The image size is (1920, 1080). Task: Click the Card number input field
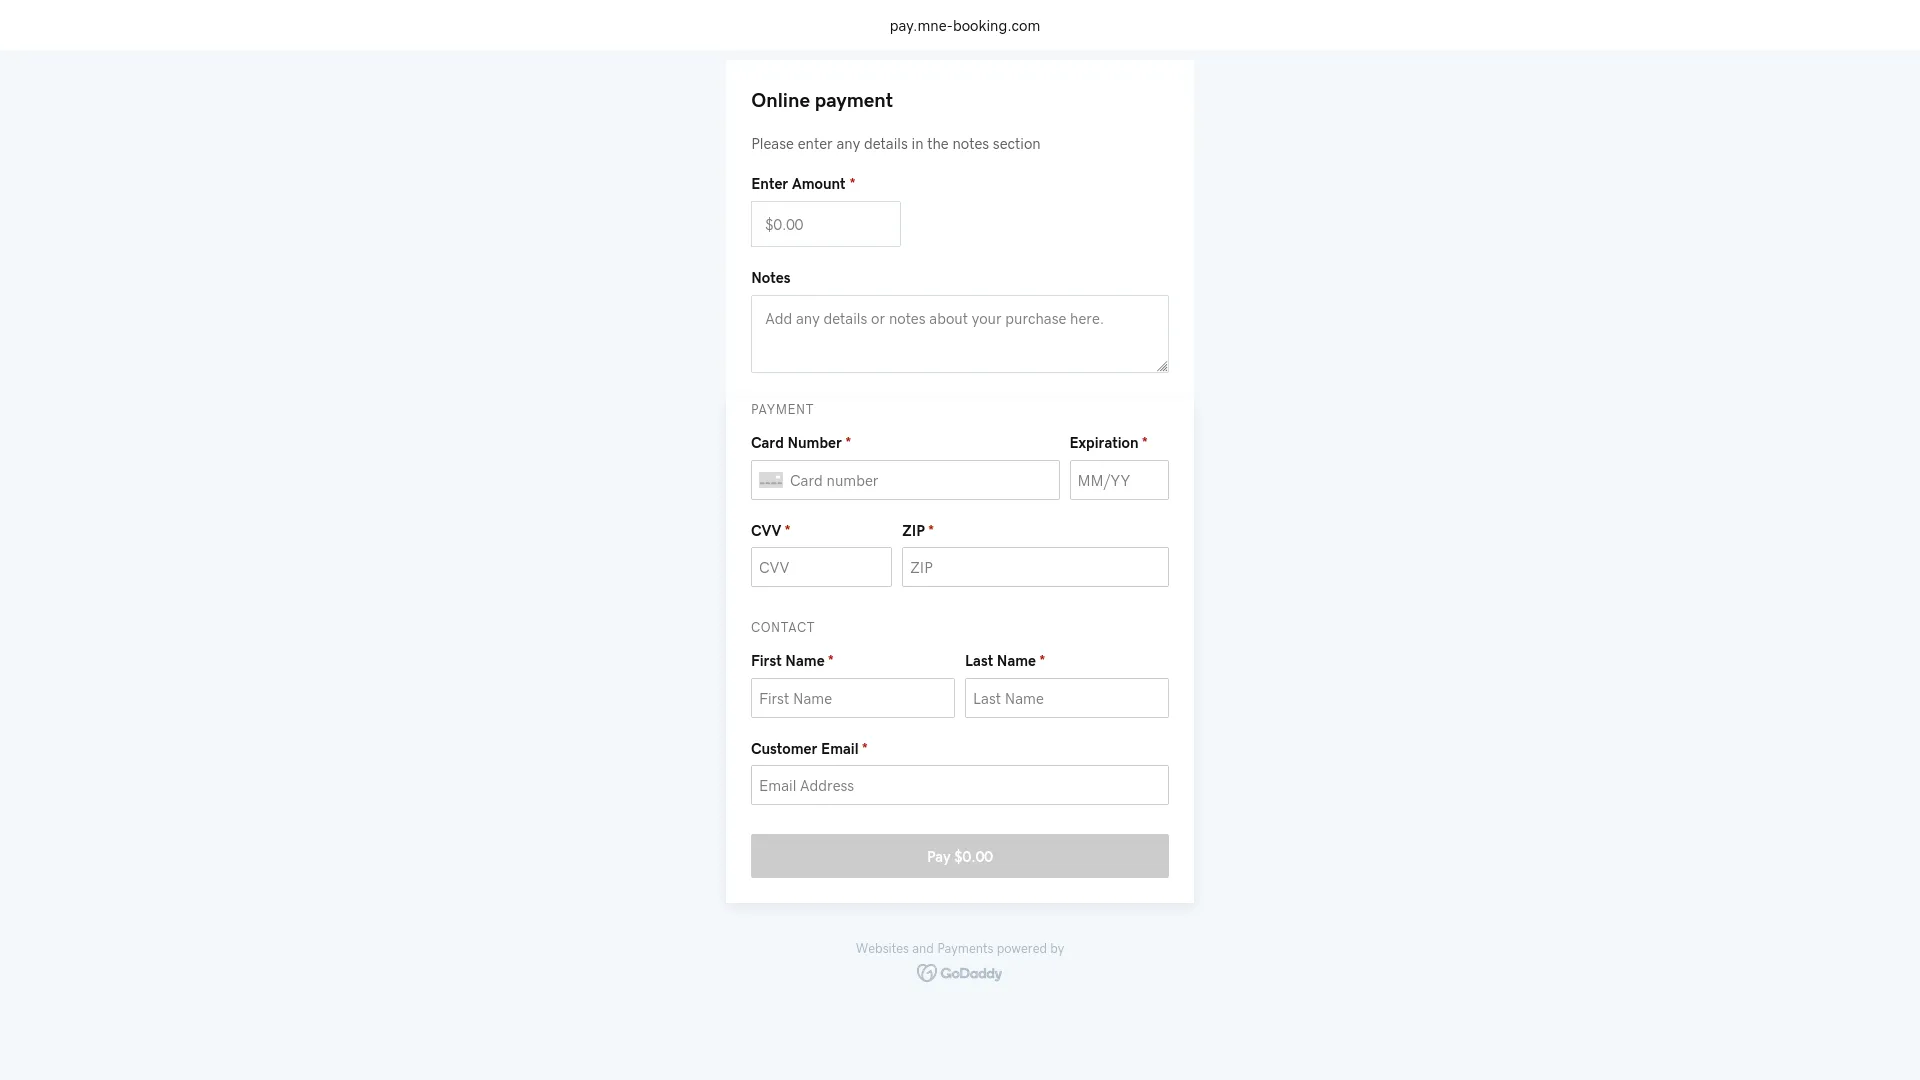point(920,481)
